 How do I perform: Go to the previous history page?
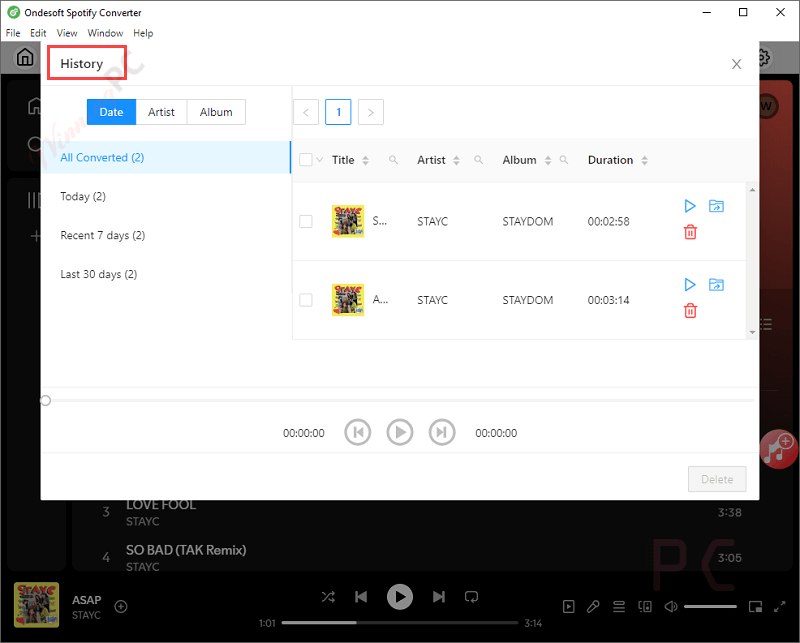click(306, 112)
